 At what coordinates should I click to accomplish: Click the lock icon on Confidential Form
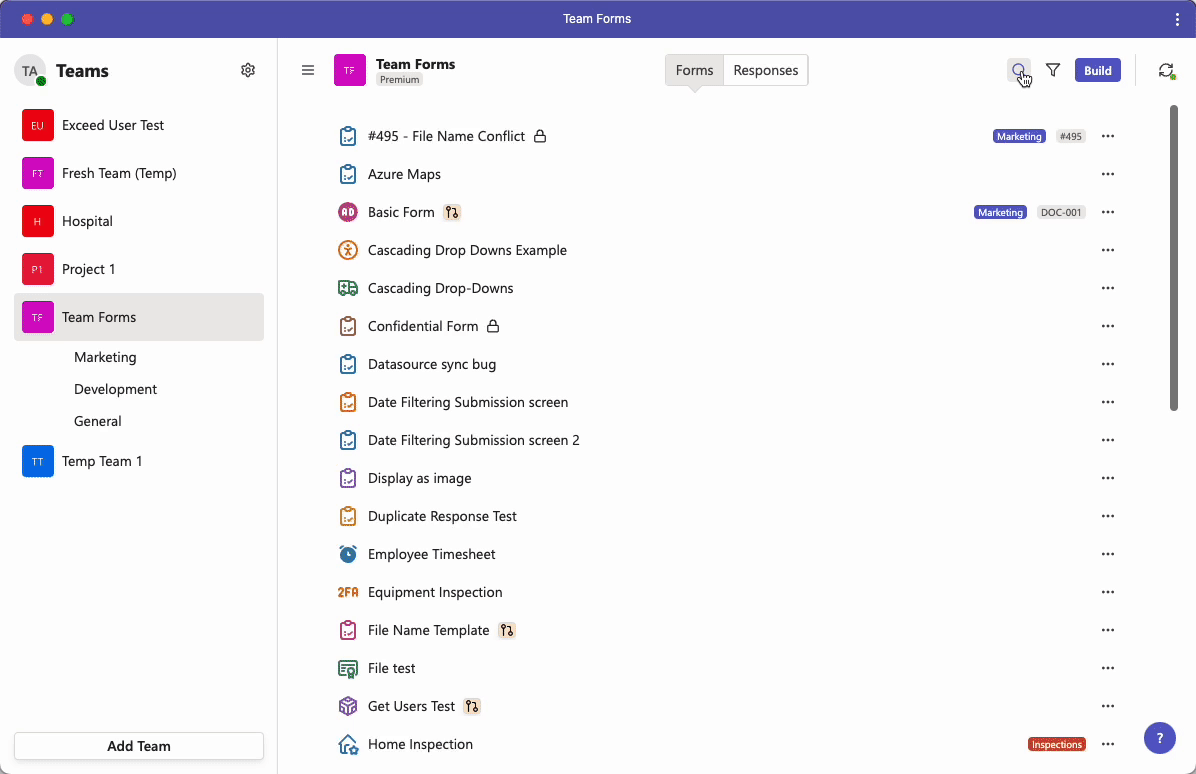[x=494, y=326]
